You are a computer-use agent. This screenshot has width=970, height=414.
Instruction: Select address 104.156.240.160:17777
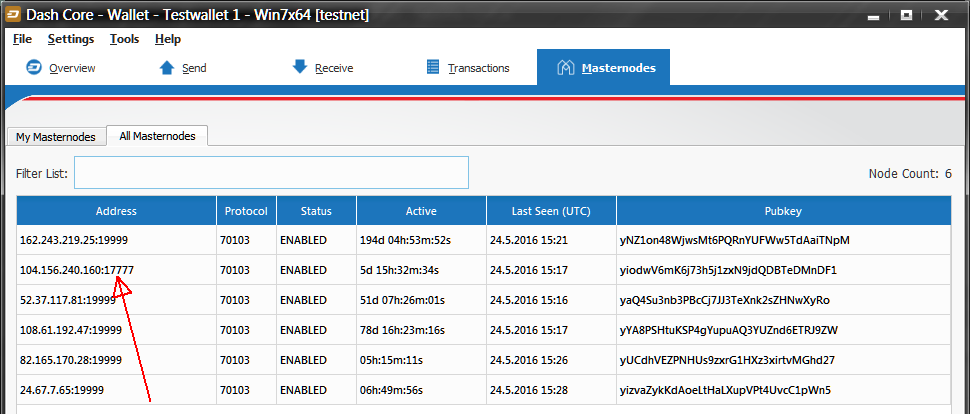(x=77, y=270)
